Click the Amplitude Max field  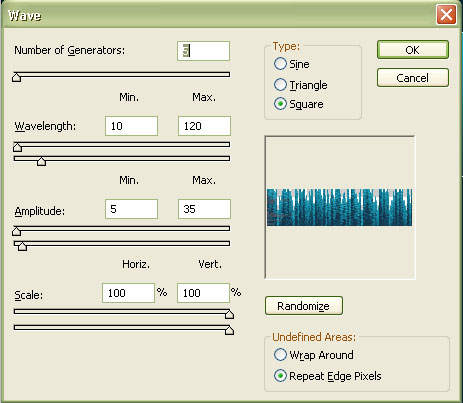point(204,209)
